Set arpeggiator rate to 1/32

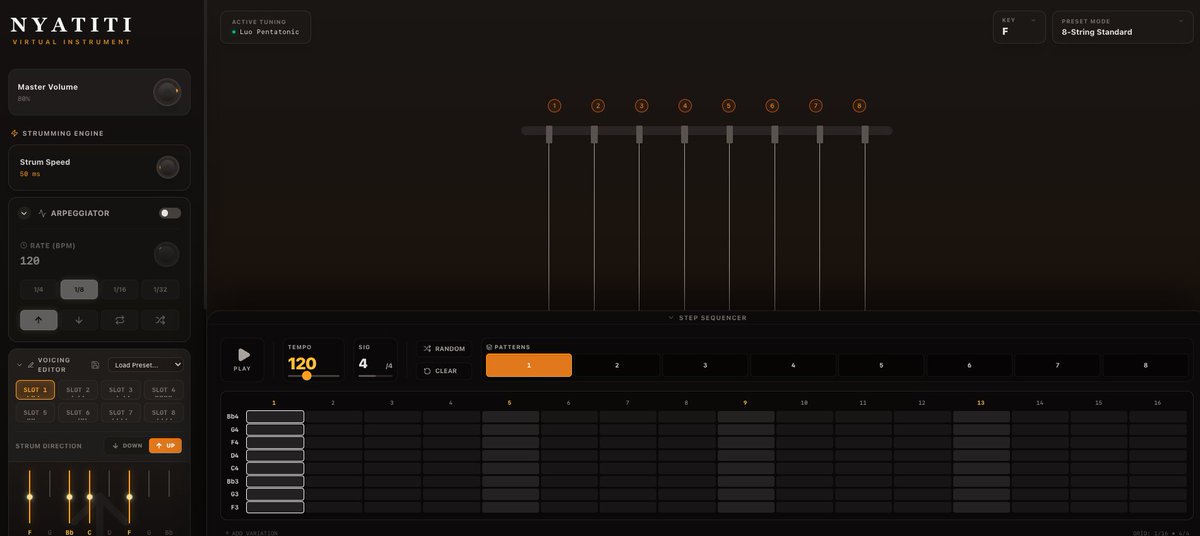[x=160, y=289]
